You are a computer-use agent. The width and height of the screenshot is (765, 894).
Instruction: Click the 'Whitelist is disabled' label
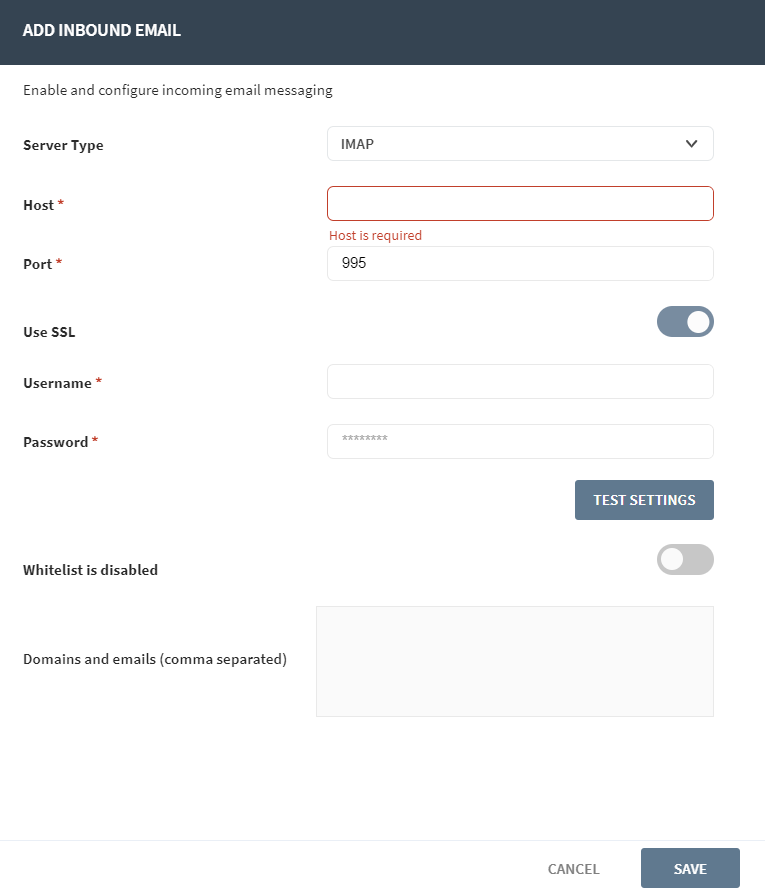[90, 570]
